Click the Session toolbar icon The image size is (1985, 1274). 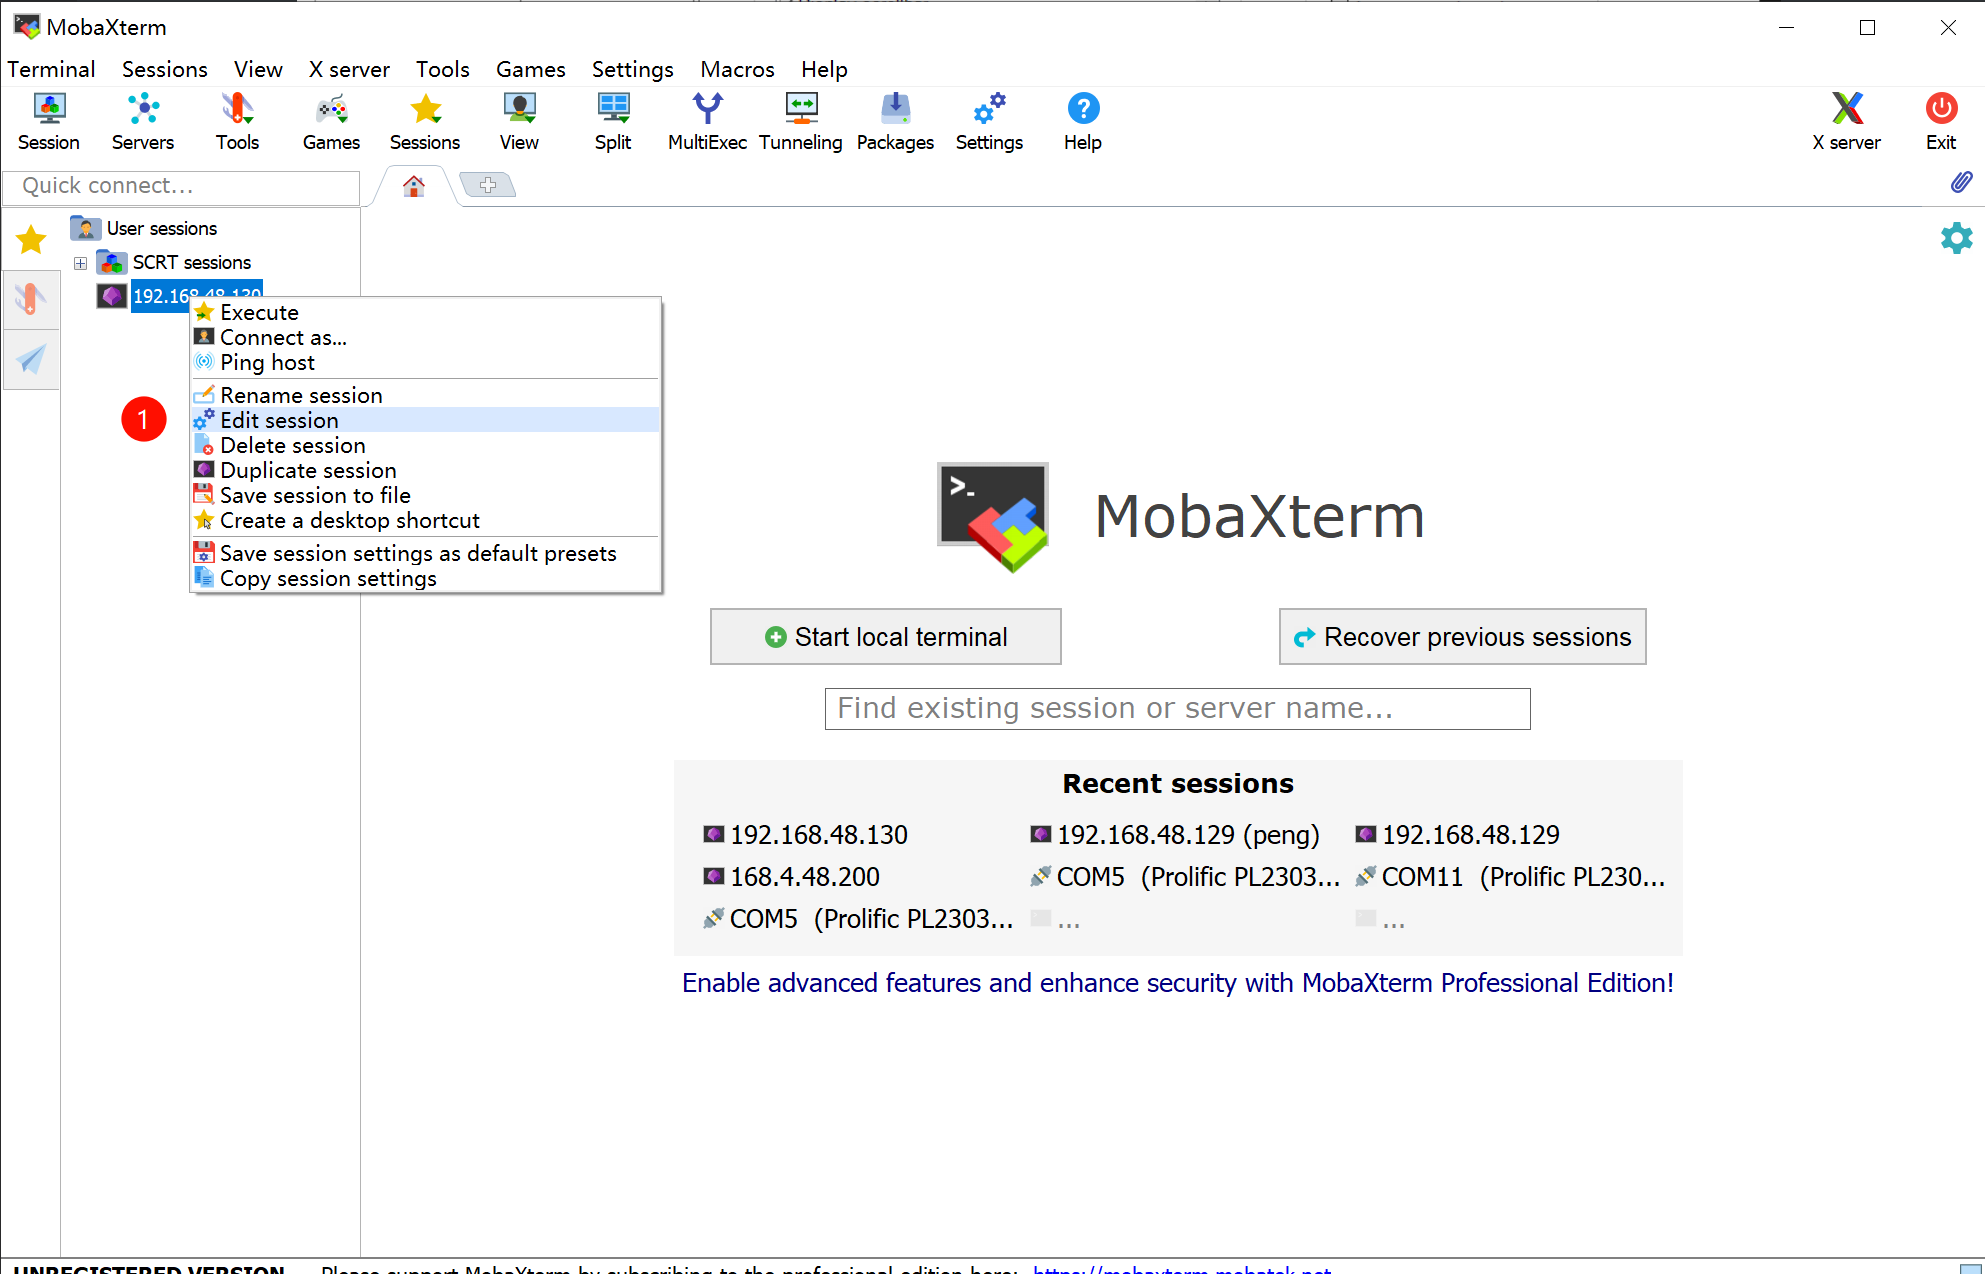pyautogui.click(x=48, y=122)
